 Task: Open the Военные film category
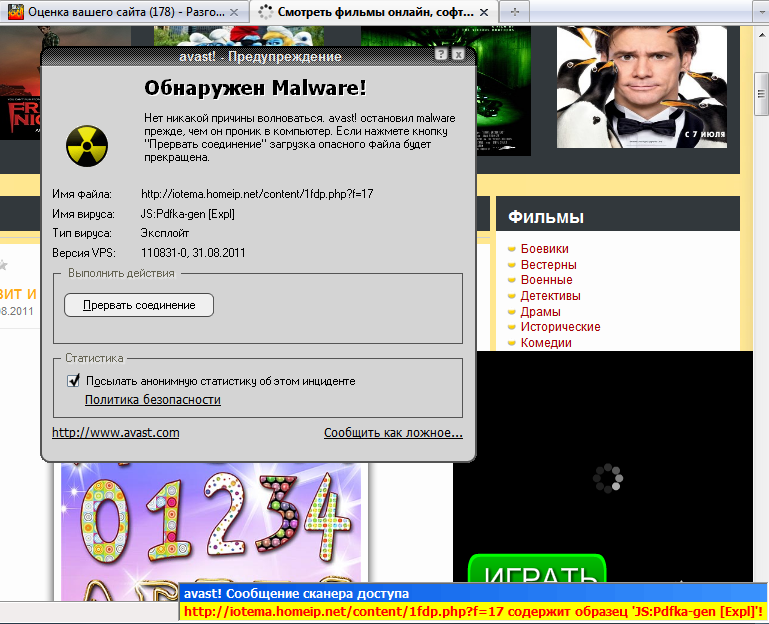coord(546,280)
